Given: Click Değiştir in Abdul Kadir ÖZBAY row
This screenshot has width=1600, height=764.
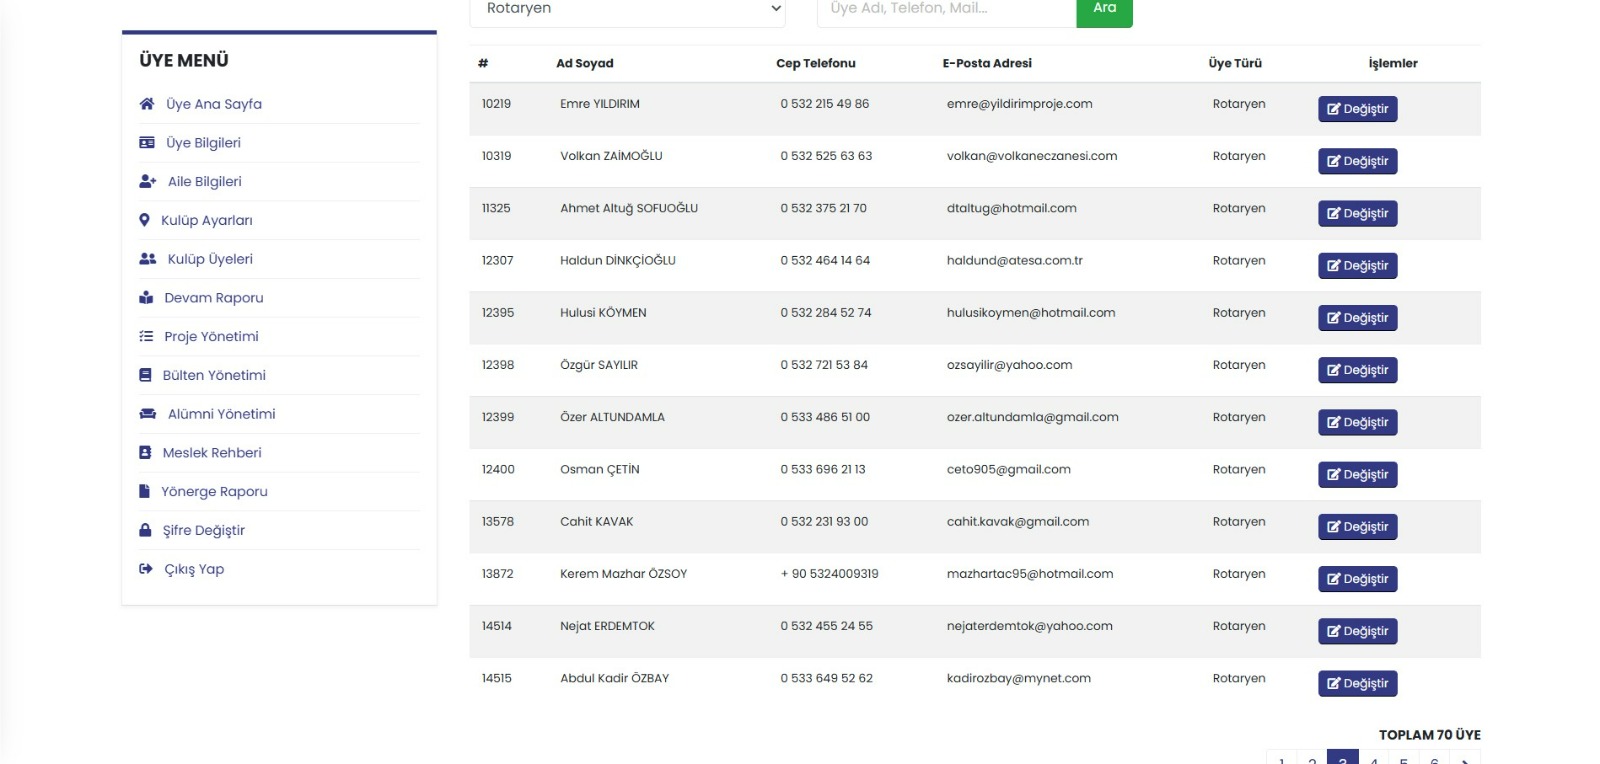Looking at the screenshot, I should (1357, 684).
